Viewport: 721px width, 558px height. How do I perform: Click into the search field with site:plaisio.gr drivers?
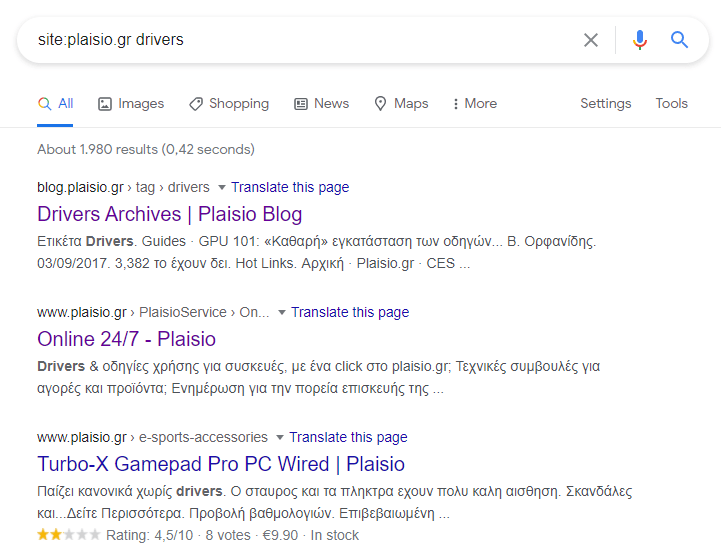click(x=303, y=40)
